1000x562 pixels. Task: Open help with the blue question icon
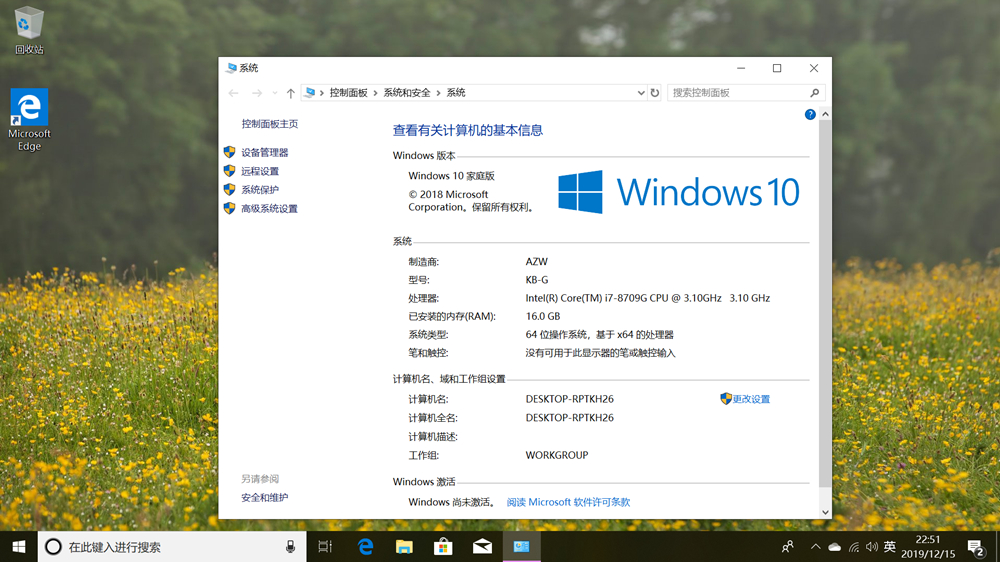810,114
